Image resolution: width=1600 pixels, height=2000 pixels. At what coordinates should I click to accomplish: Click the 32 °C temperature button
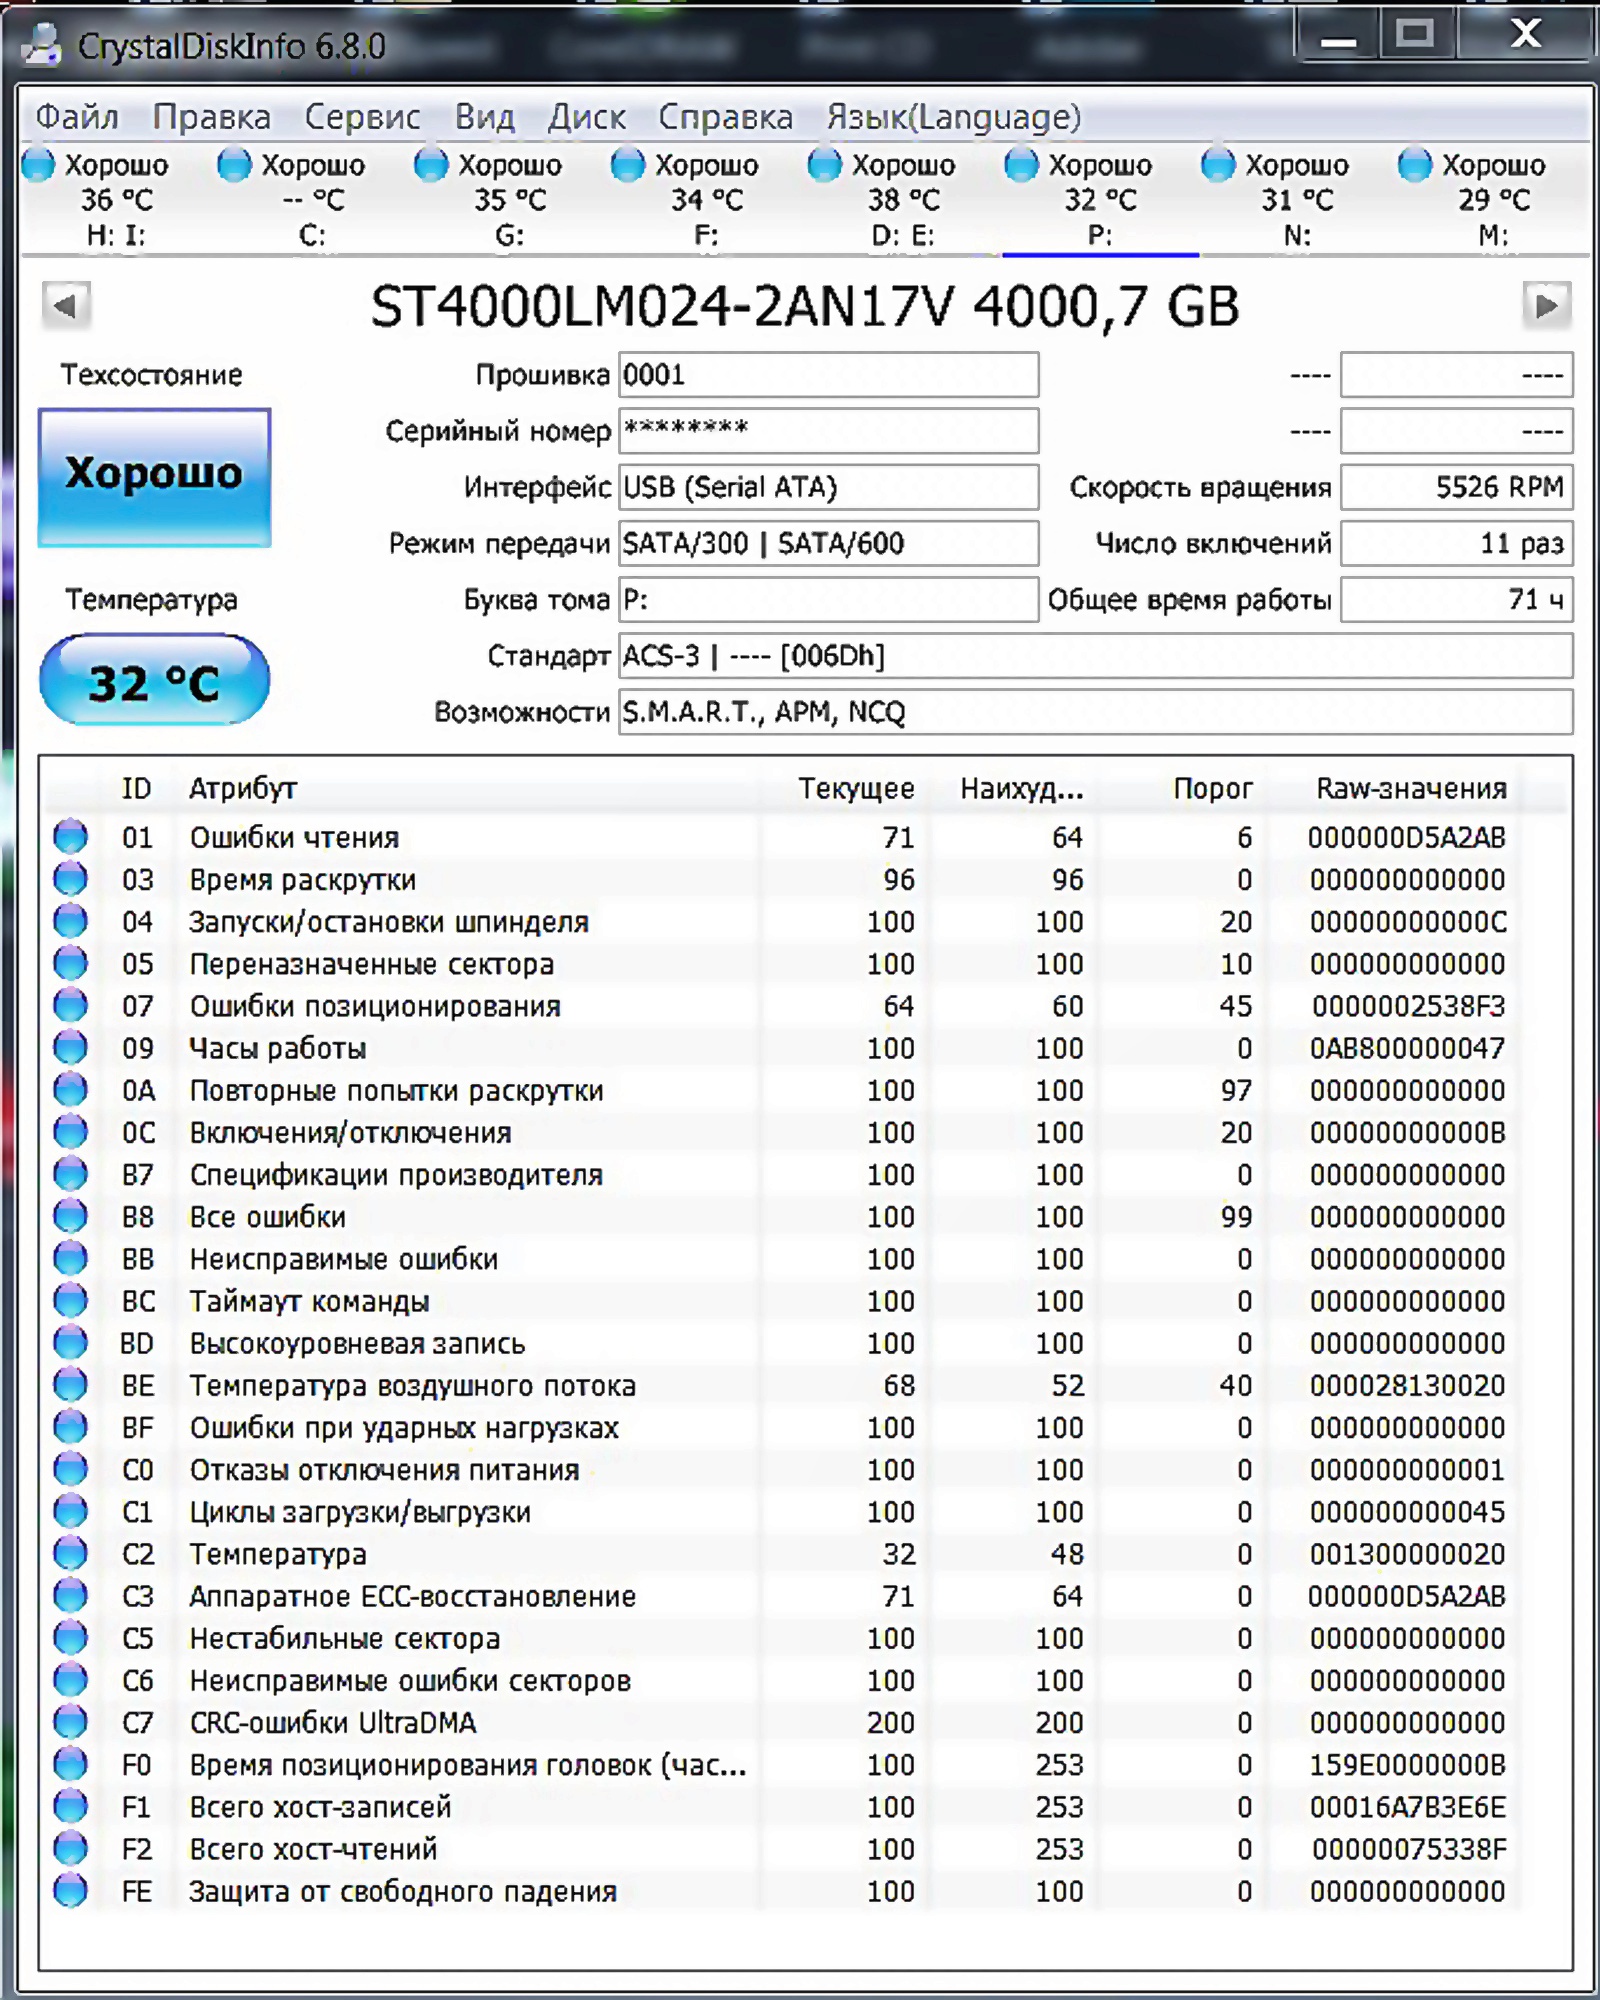pyautogui.click(x=154, y=680)
